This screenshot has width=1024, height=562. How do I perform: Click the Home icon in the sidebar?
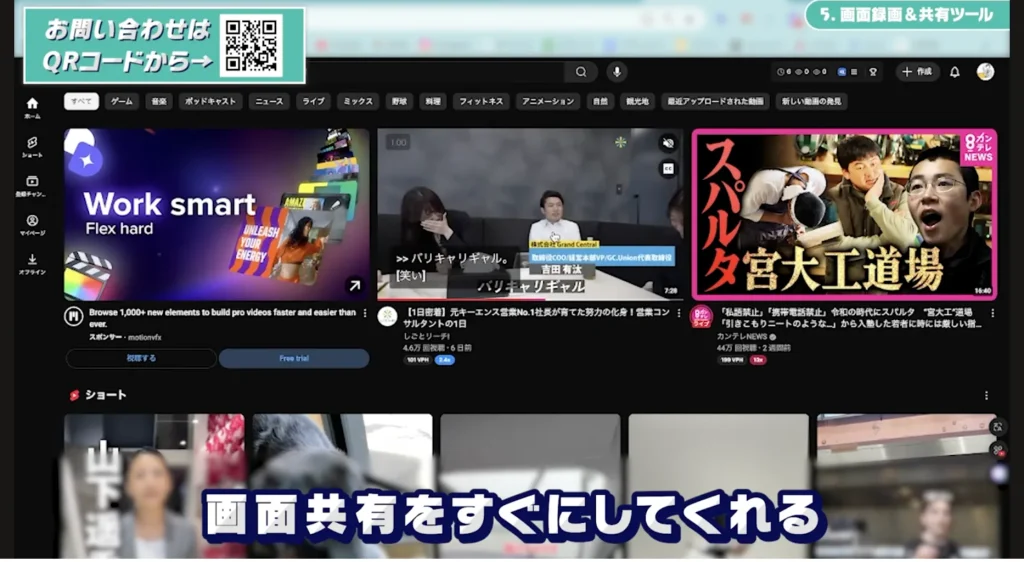point(32,107)
